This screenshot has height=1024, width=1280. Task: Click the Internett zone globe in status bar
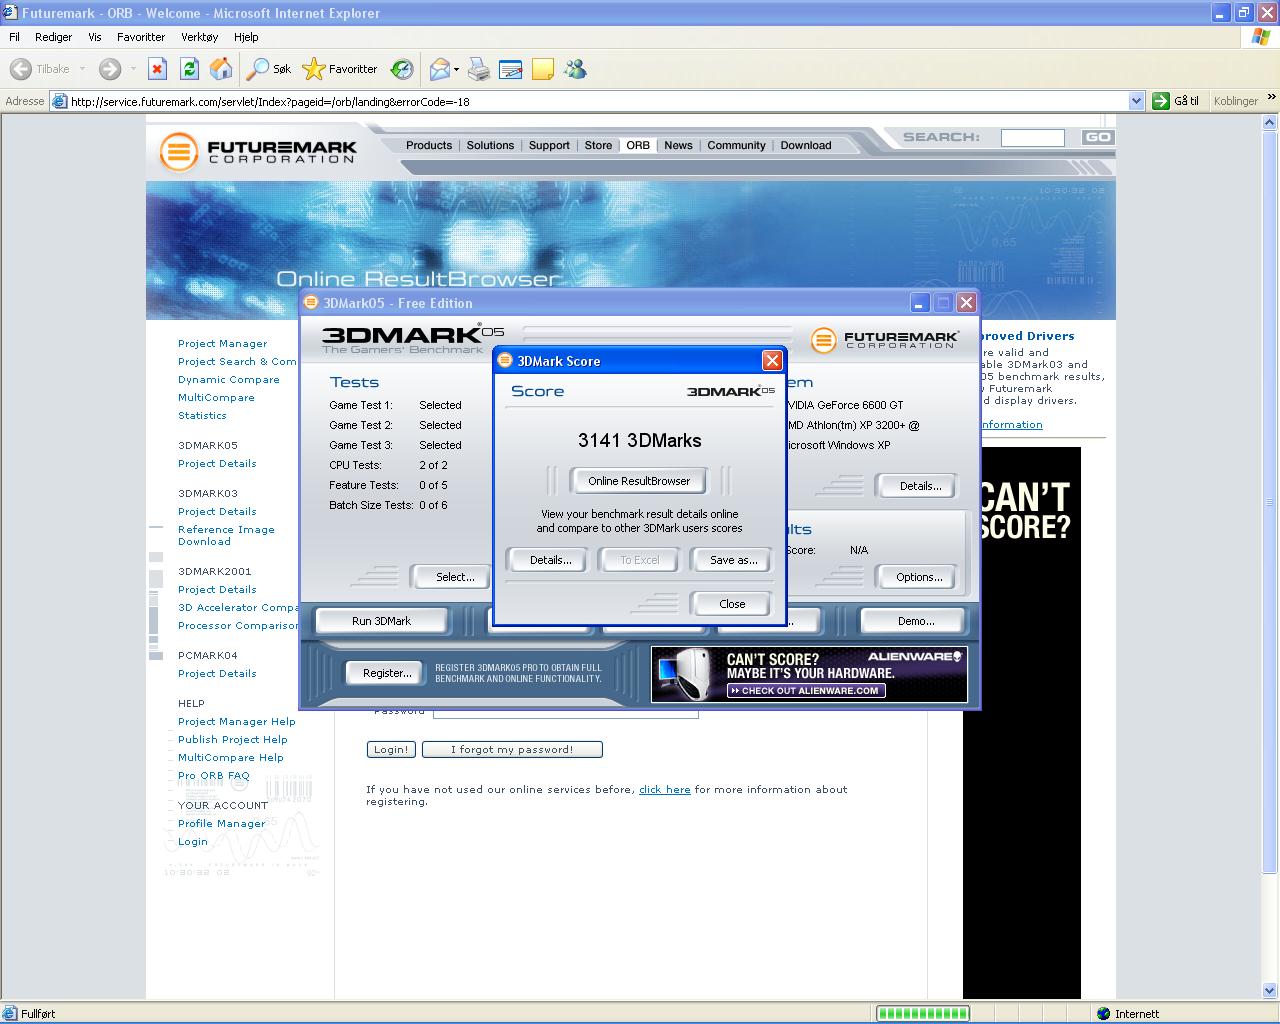1104,1013
